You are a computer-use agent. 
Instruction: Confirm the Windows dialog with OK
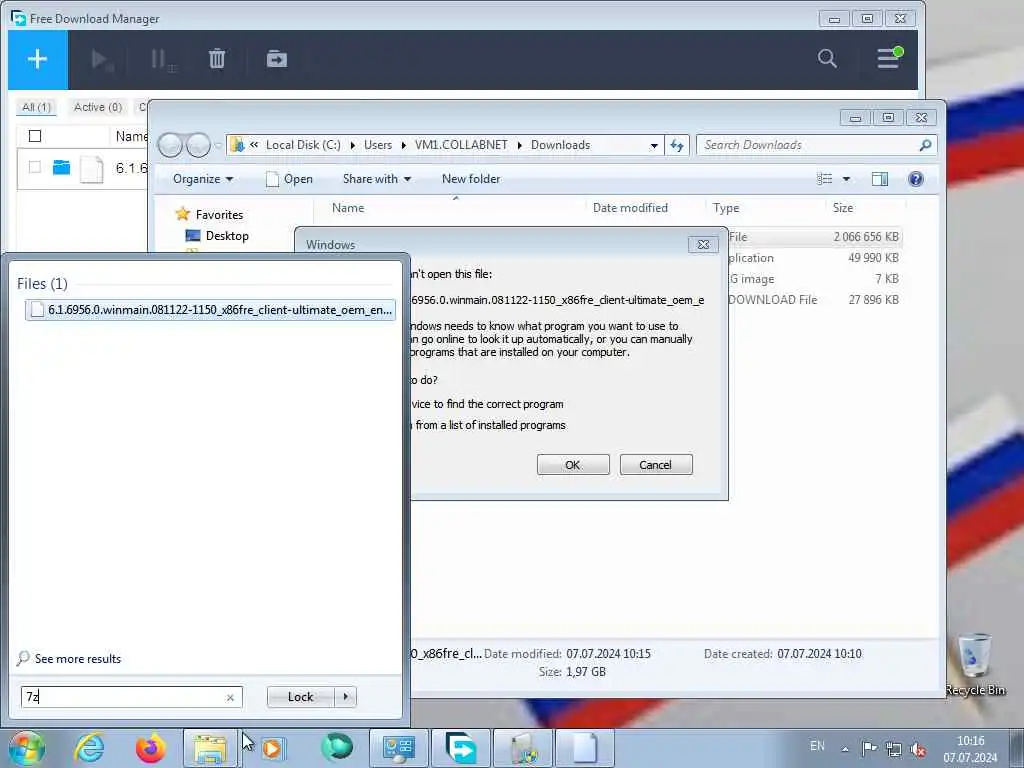[573, 464]
